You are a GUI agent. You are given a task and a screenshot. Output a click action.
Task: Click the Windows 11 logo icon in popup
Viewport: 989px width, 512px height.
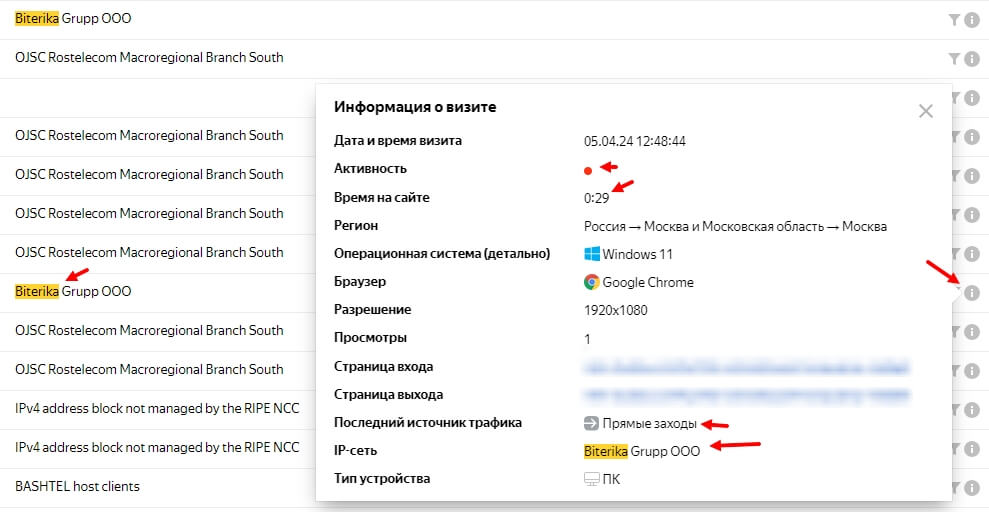[591, 254]
